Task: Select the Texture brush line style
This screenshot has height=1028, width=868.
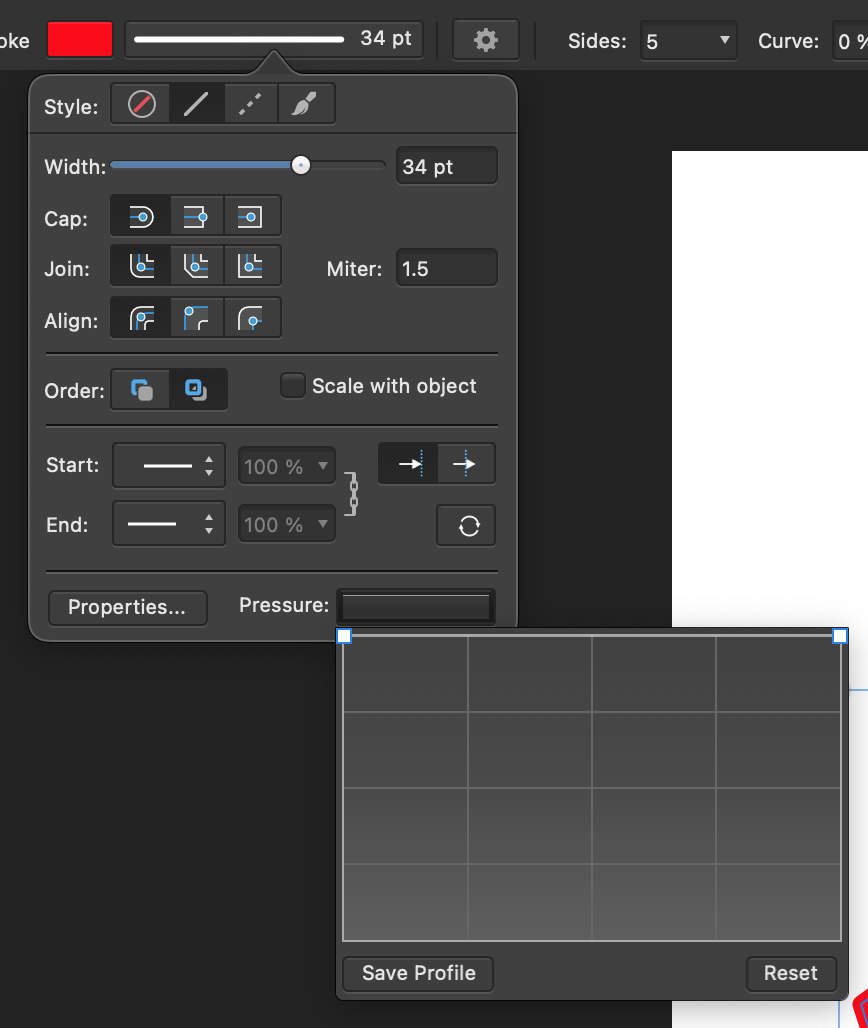Action: point(306,104)
